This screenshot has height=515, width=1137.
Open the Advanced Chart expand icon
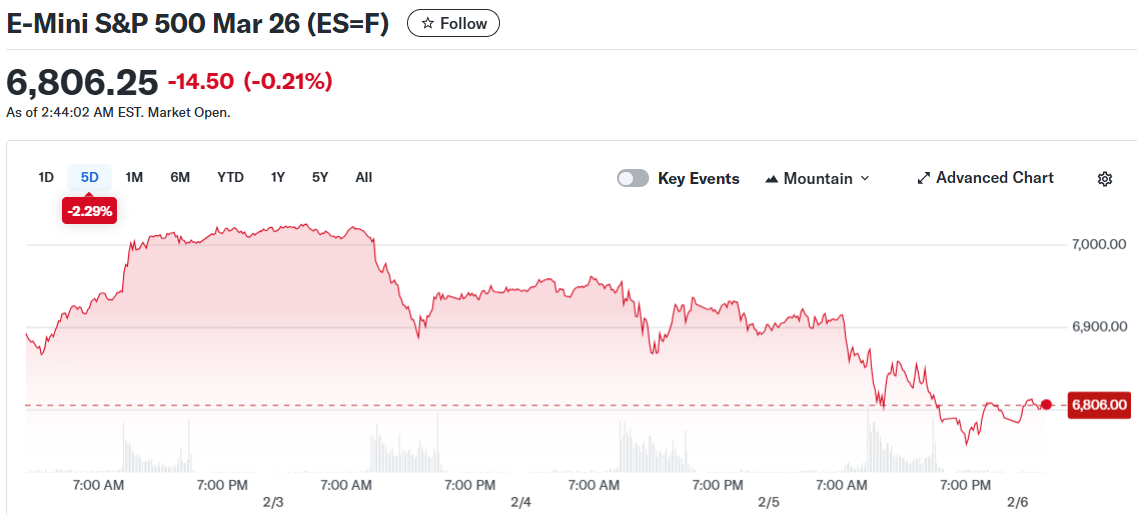coord(924,178)
